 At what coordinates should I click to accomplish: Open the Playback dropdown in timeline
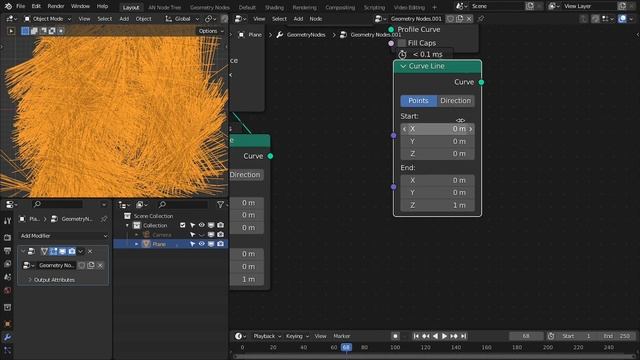click(267, 336)
